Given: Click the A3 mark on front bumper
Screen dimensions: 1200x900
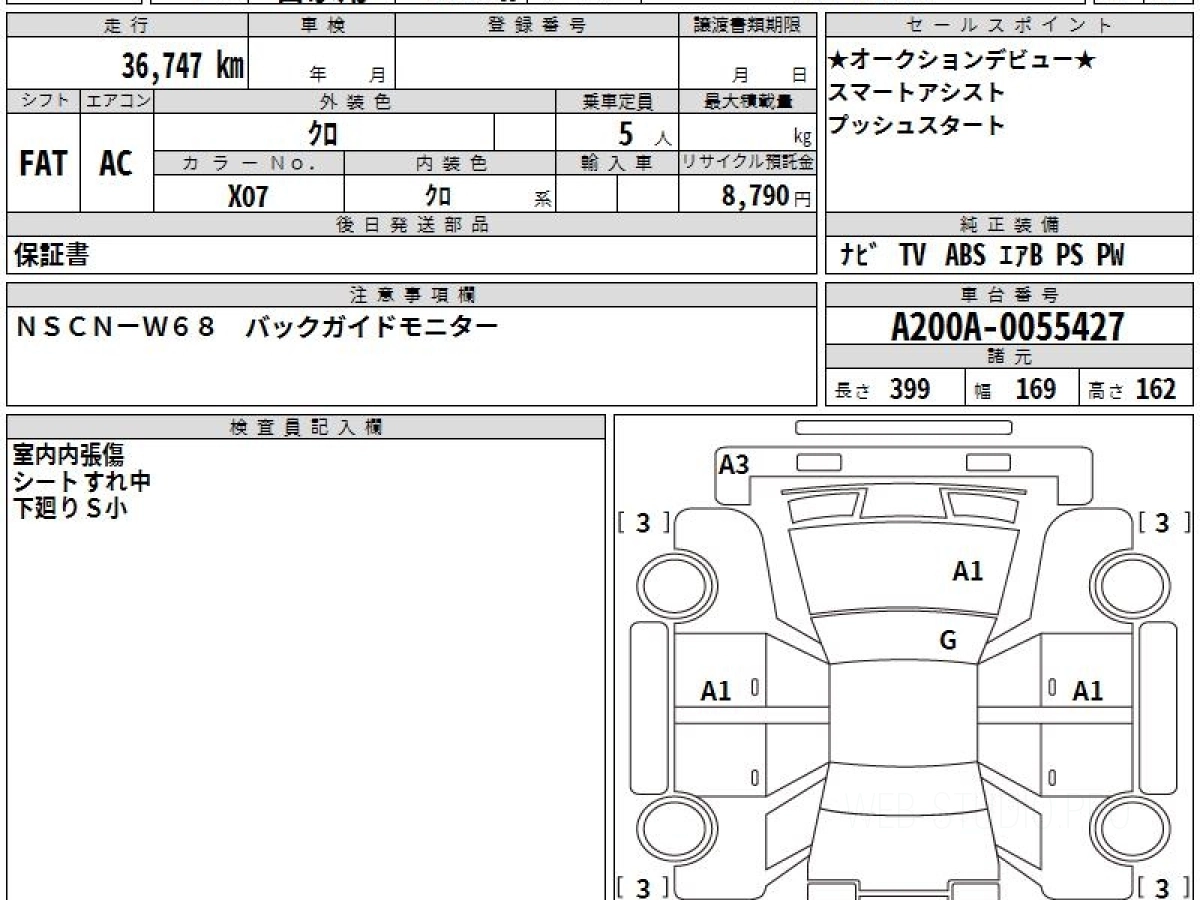Looking at the screenshot, I should click(x=734, y=464).
